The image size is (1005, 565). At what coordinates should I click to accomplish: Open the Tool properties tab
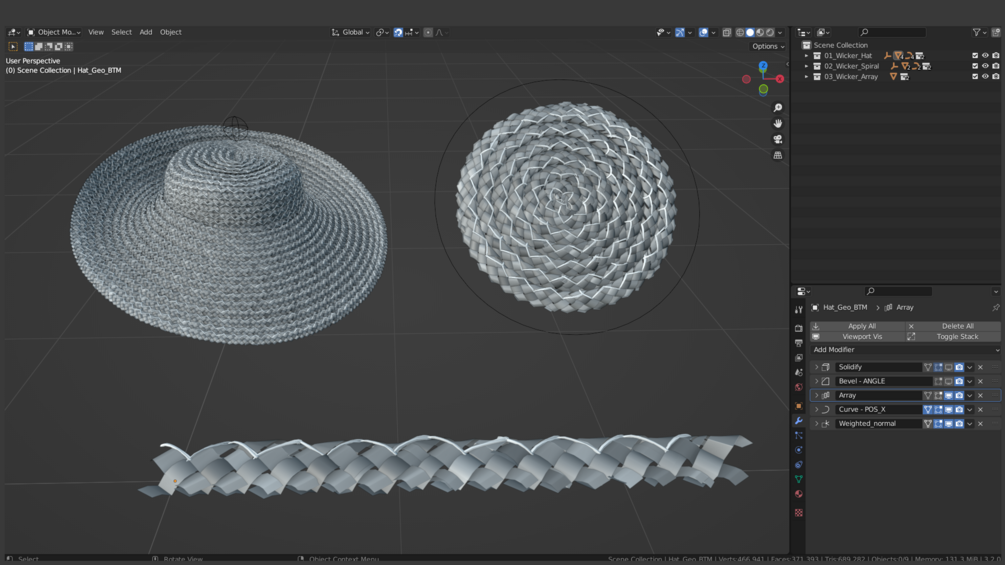(x=799, y=309)
